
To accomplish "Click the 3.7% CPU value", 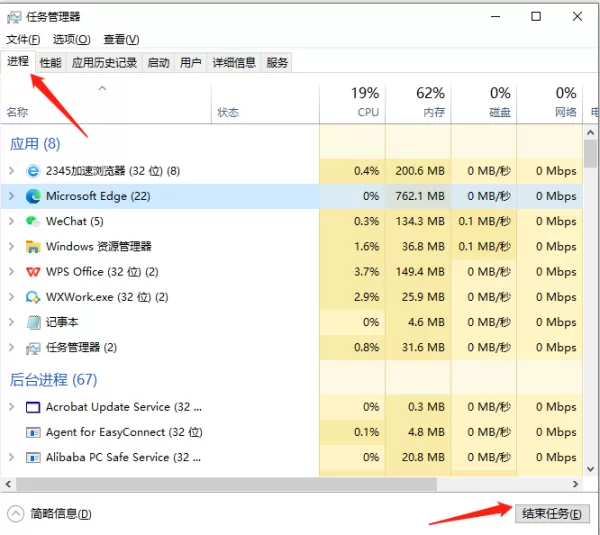I will (366, 272).
